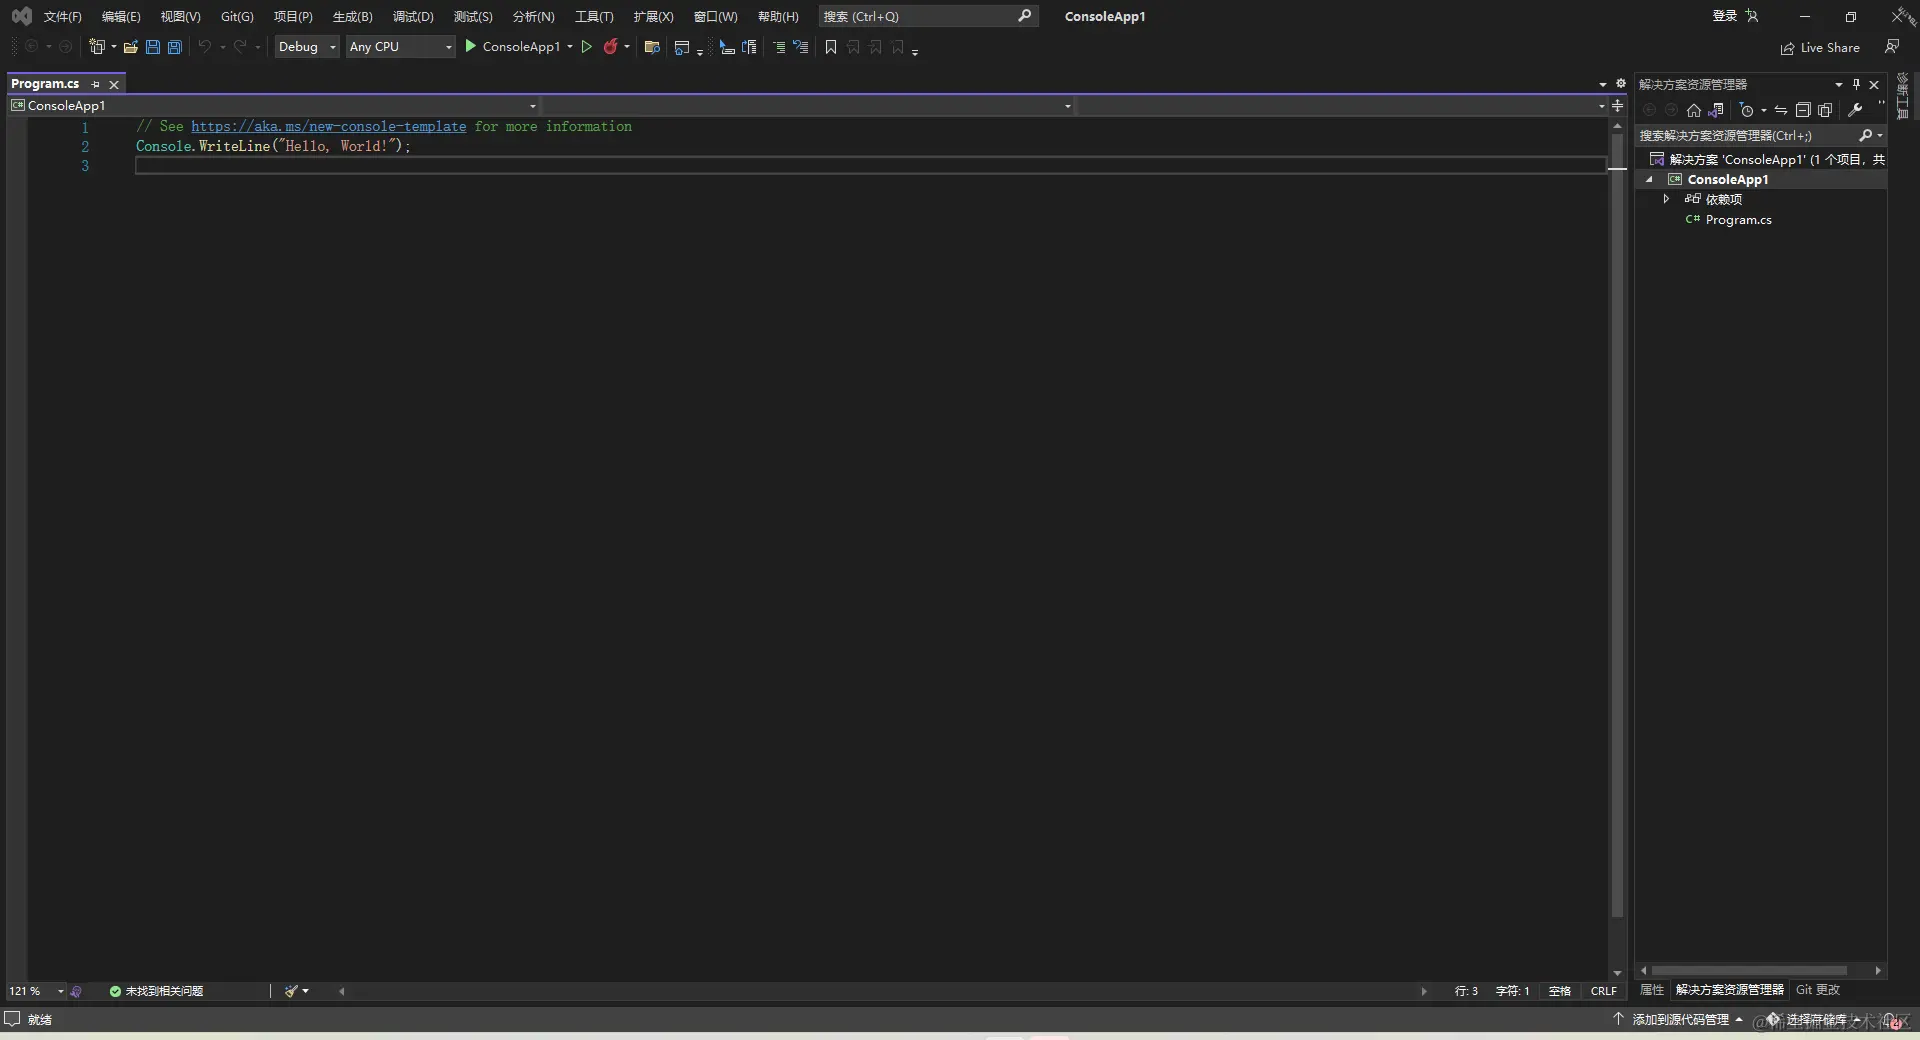The width and height of the screenshot is (1920, 1040).
Task: Open the 编辑(E) menu
Action: (x=121, y=16)
